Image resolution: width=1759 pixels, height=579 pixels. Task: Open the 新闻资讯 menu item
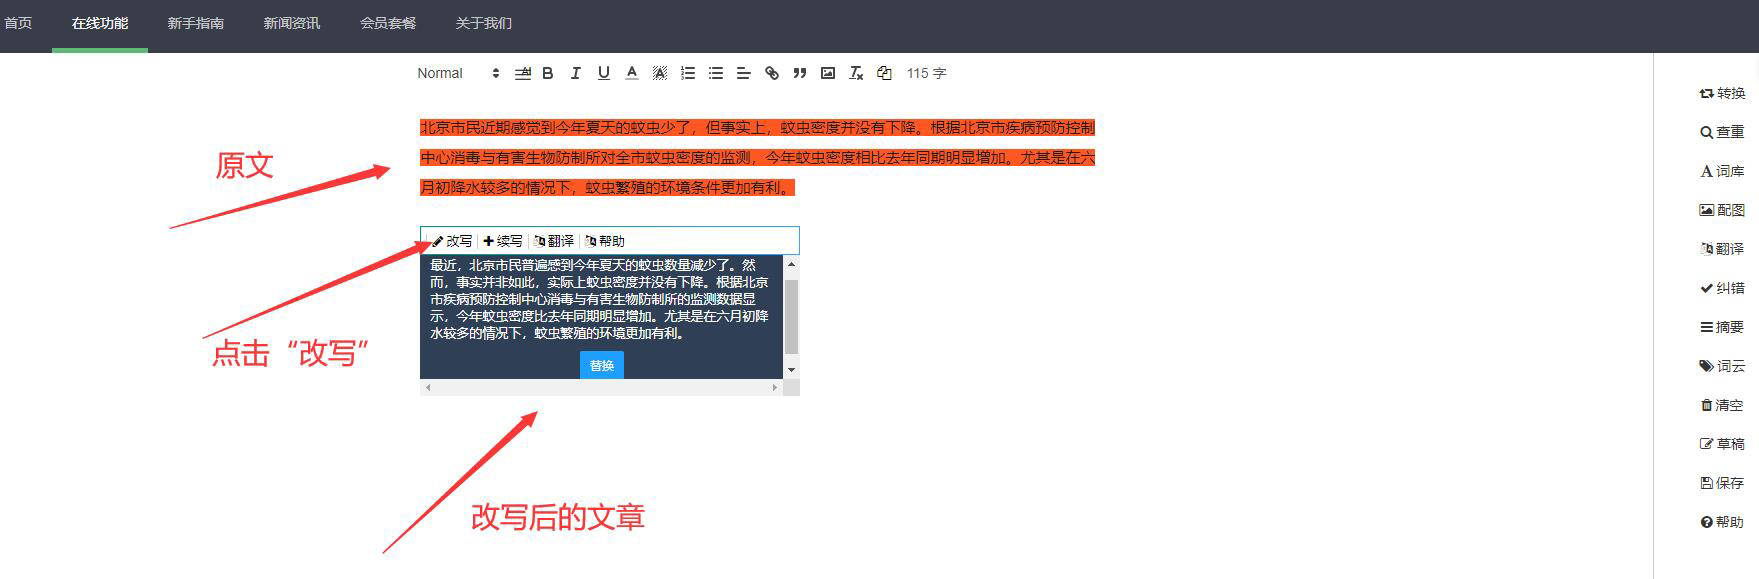coord(292,23)
